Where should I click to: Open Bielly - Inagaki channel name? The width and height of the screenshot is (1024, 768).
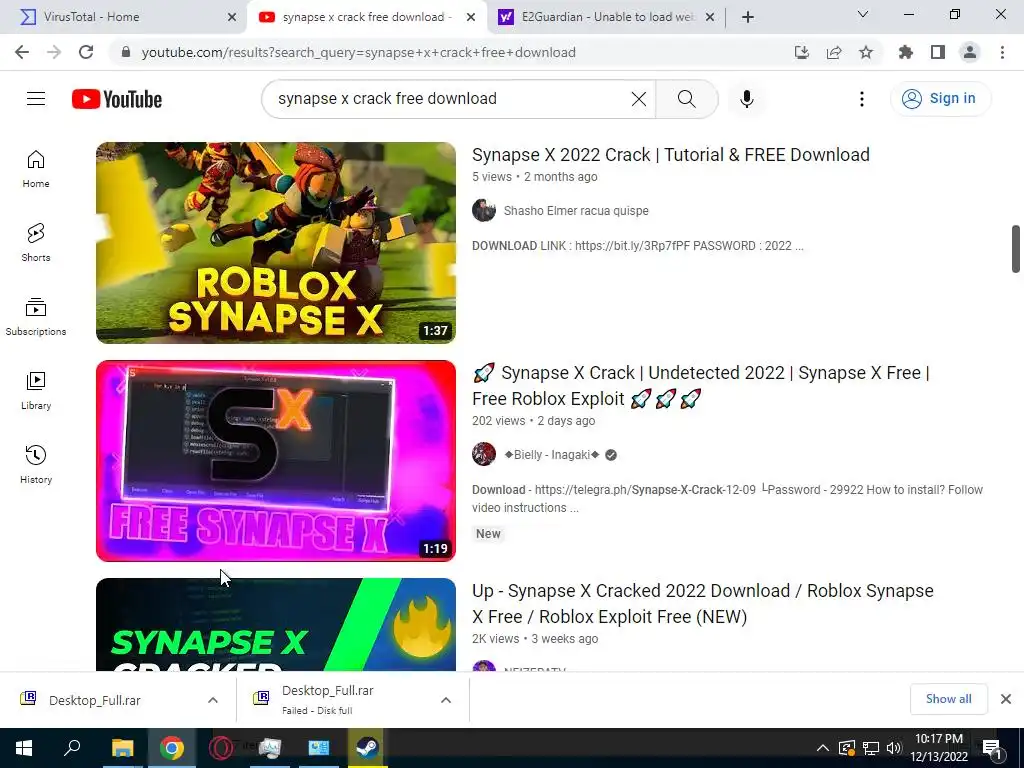(x=552, y=455)
